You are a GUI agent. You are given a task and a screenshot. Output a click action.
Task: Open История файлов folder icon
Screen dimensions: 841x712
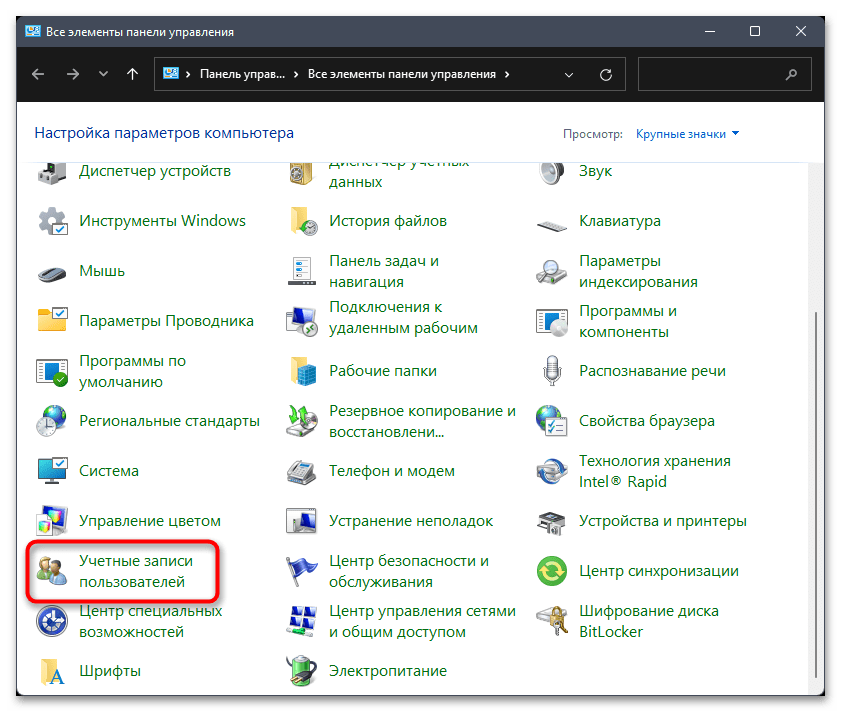pyautogui.click(x=303, y=221)
